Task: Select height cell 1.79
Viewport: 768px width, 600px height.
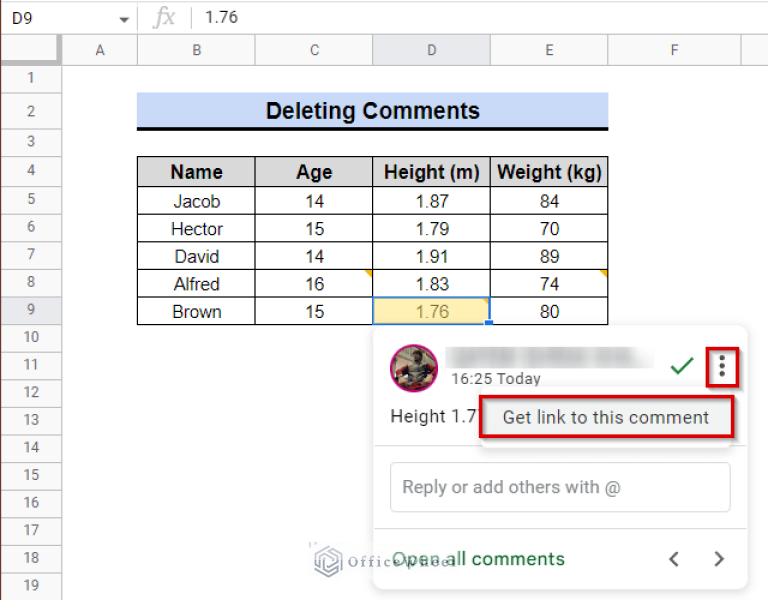Action: point(432,229)
